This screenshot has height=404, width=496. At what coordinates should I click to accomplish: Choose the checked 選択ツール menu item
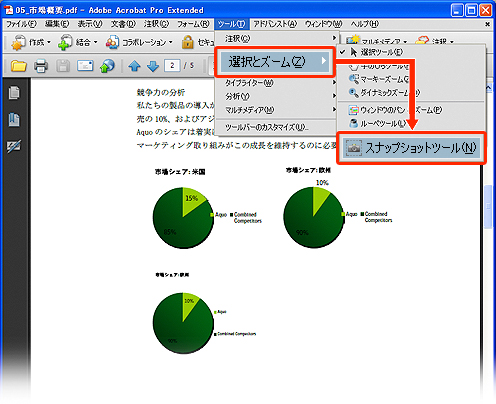click(412, 52)
